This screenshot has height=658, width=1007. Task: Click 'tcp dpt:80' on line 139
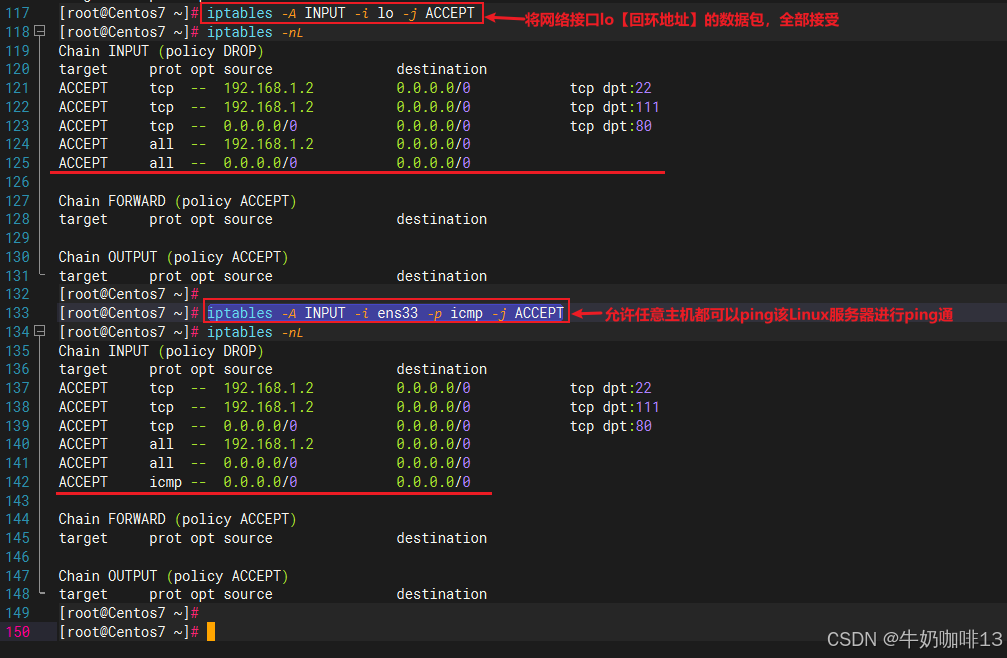[611, 426]
